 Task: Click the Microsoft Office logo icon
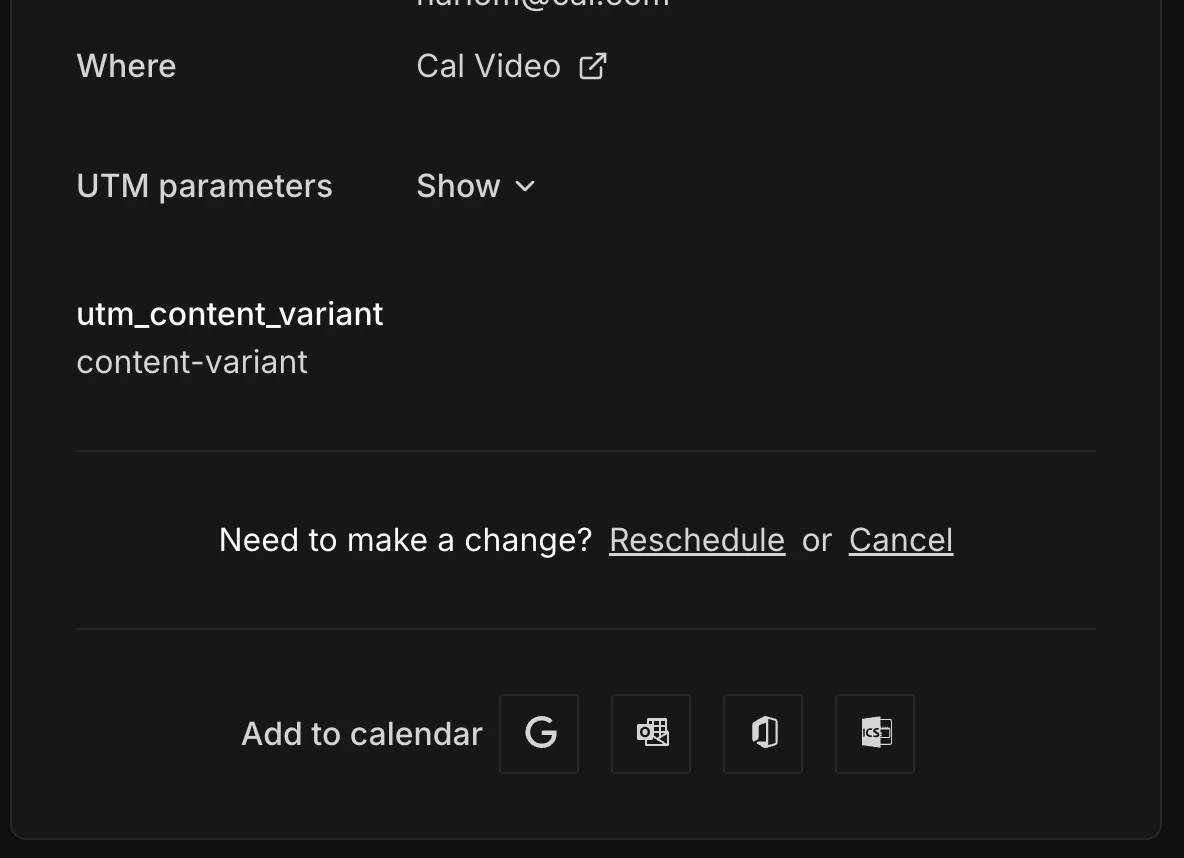(763, 733)
